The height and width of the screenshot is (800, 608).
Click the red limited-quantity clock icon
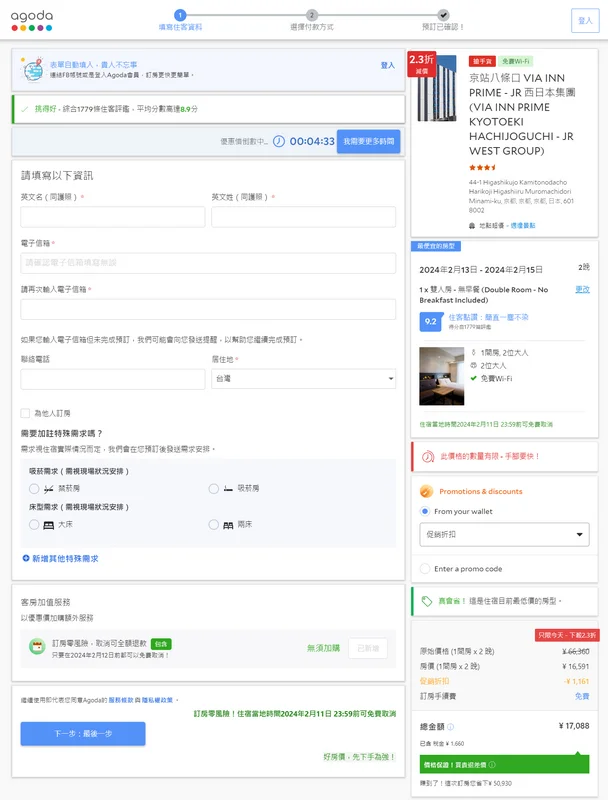click(428, 457)
